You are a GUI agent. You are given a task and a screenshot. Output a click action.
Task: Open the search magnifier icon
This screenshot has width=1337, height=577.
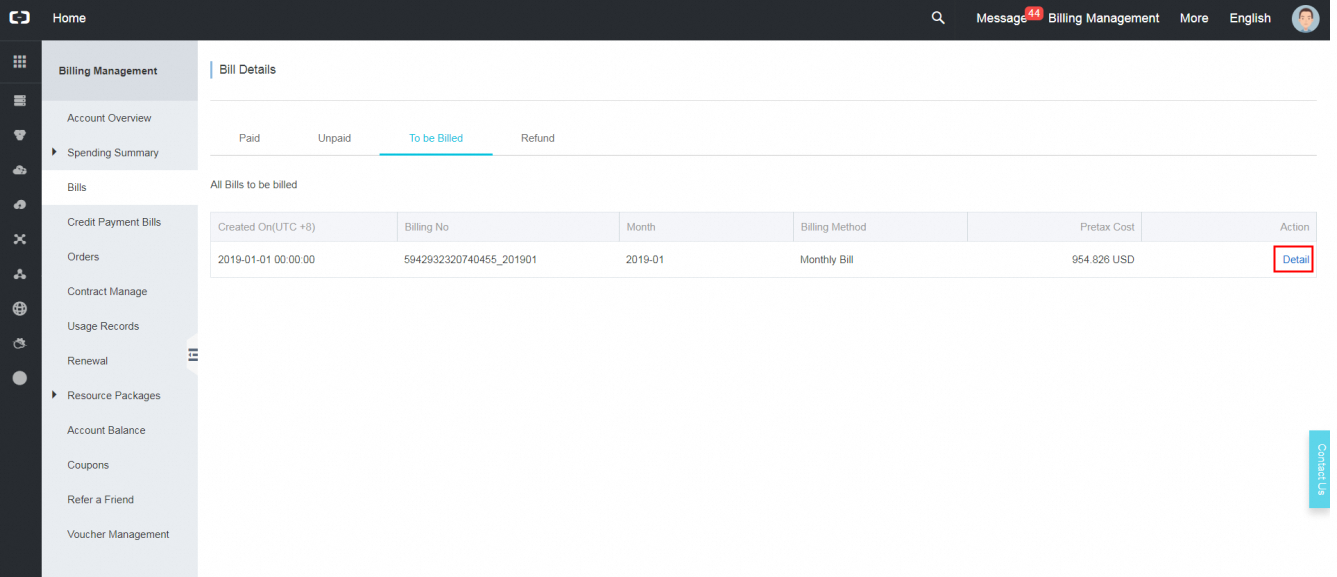[938, 18]
